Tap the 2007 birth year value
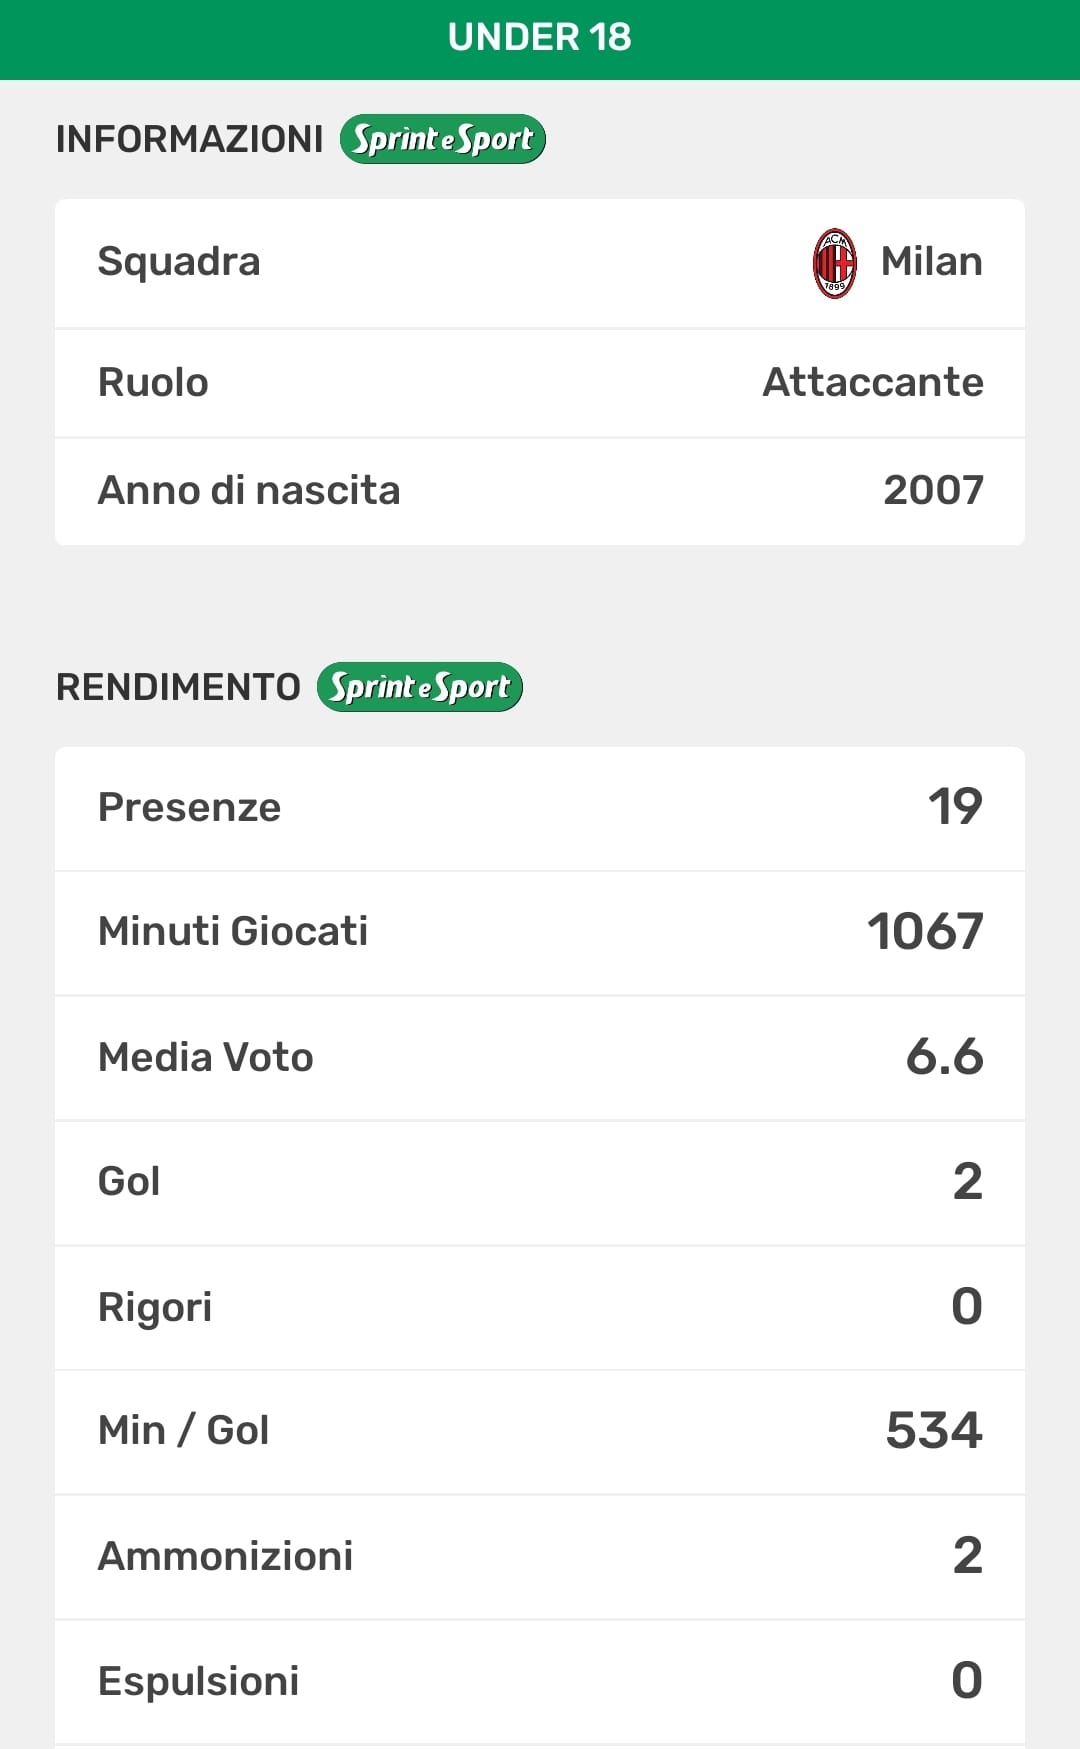This screenshot has width=1080, height=1749. point(933,491)
